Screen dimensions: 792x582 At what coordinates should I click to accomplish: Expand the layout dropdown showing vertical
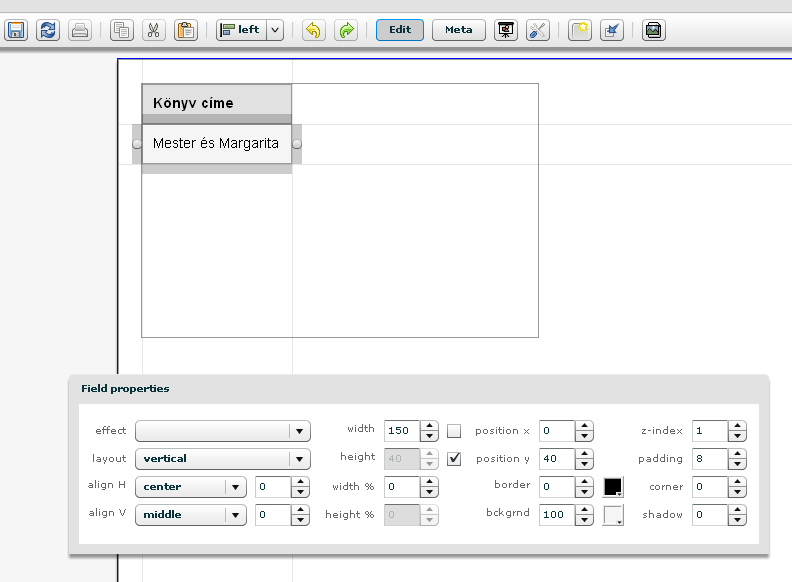pos(298,459)
